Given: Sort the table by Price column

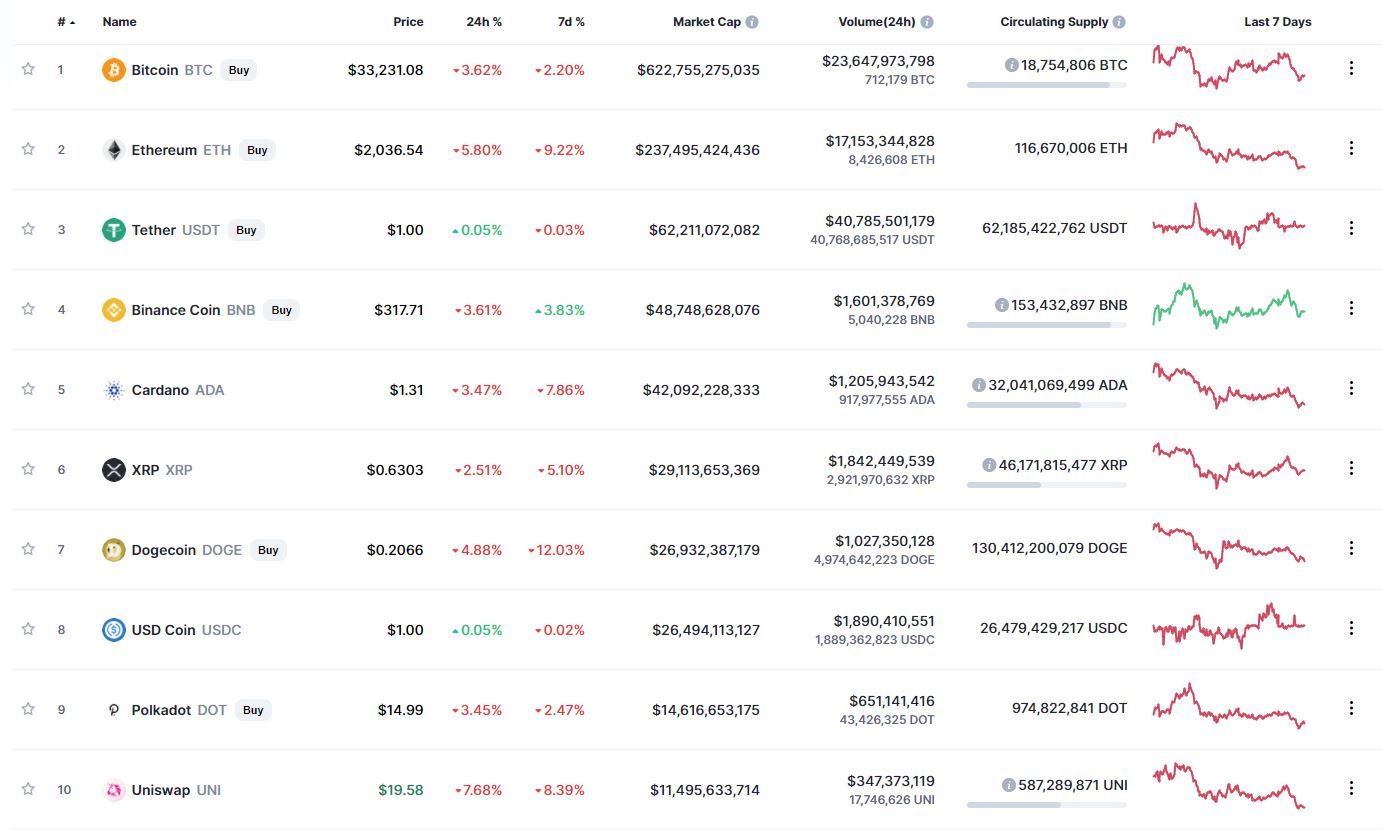Looking at the screenshot, I should pos(408,22).
